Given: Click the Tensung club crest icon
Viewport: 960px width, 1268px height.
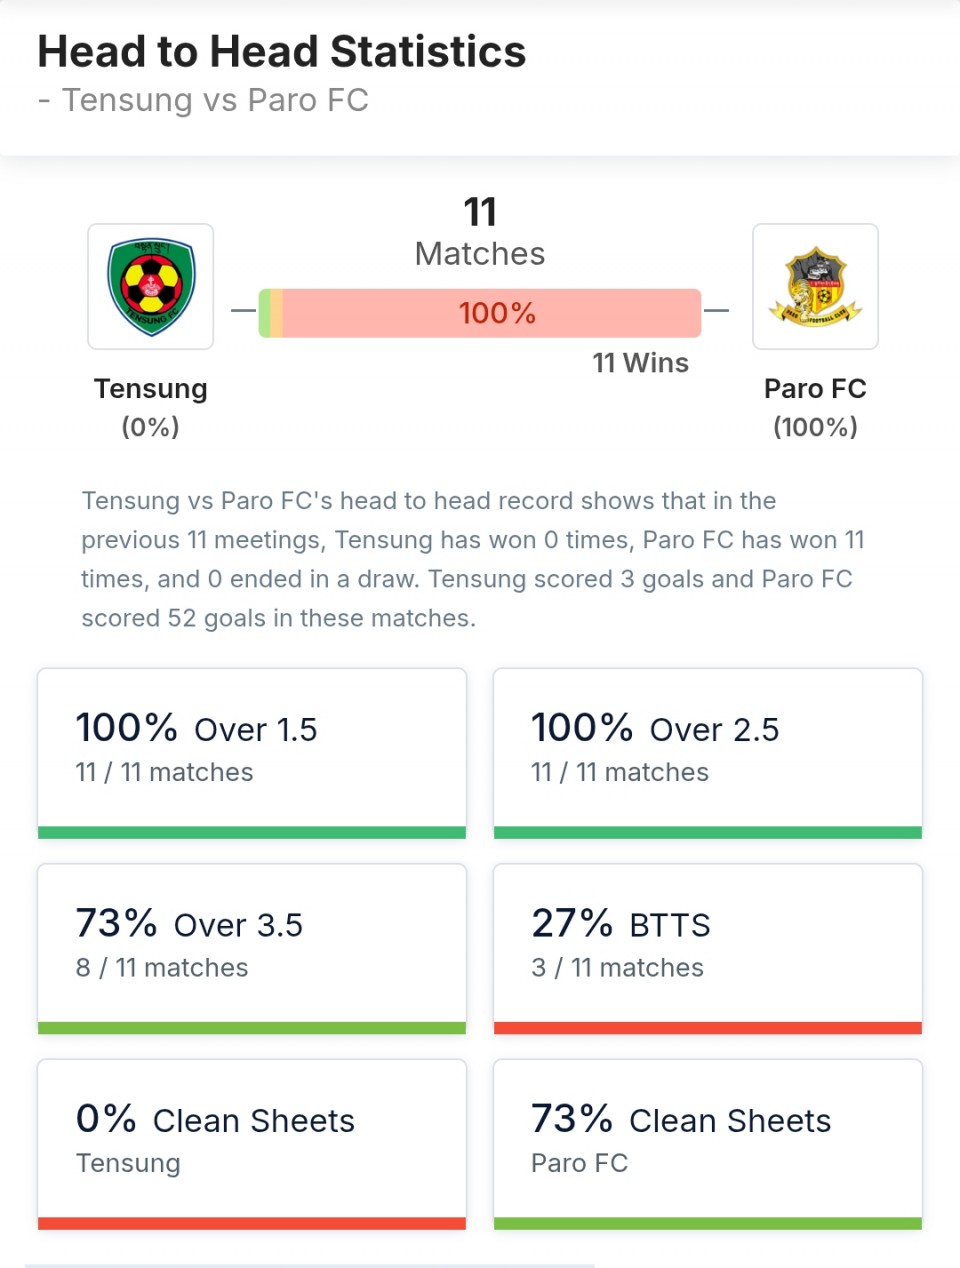Looking at the screenshot, I should (x=151, y=287).
